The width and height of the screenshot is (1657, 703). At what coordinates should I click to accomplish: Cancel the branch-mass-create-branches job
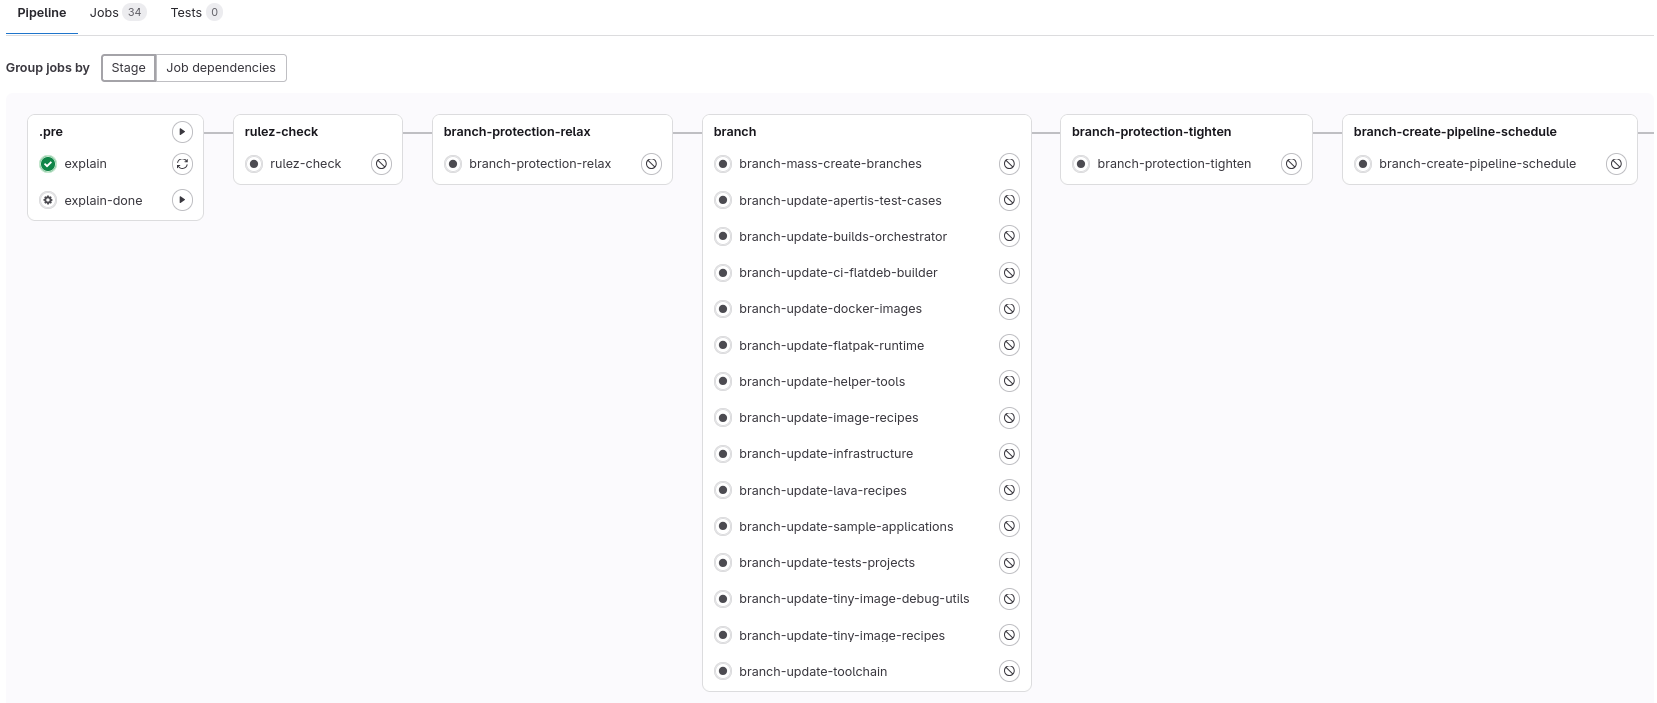coord(1009,164)
